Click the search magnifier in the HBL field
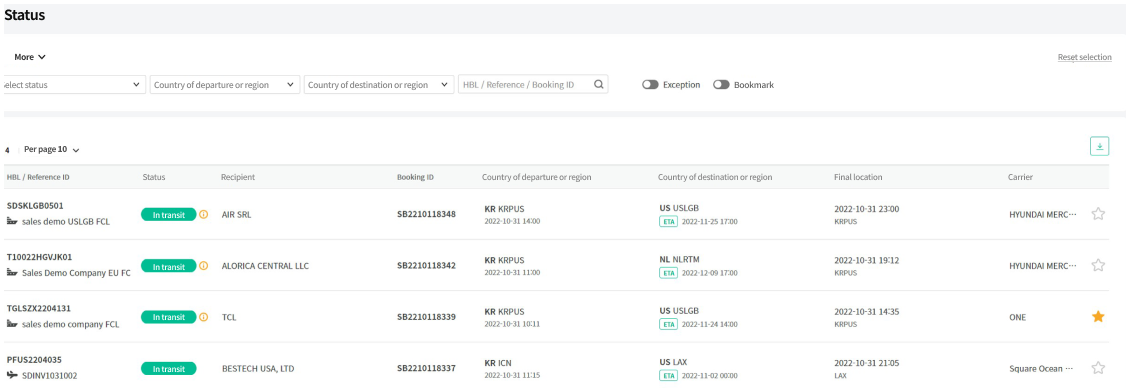The width and height of the screenshot is (1130, 392). 598,84
